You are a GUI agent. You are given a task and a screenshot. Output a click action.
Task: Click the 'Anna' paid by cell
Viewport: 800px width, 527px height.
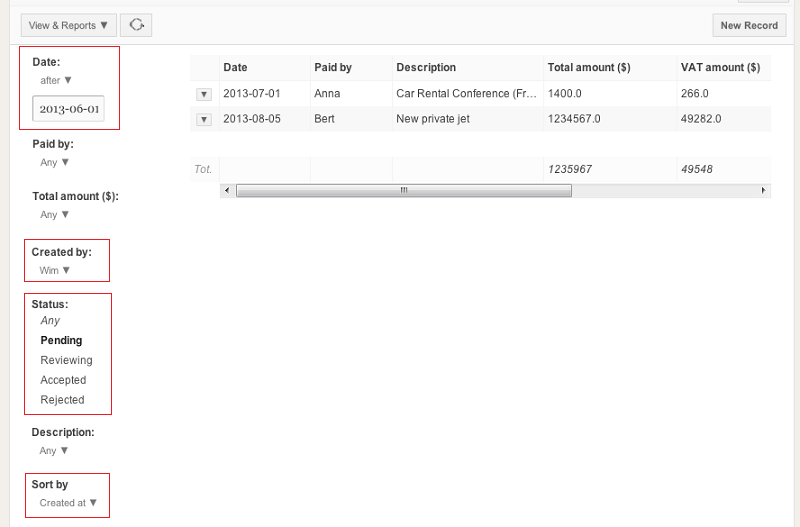point(327,94)
